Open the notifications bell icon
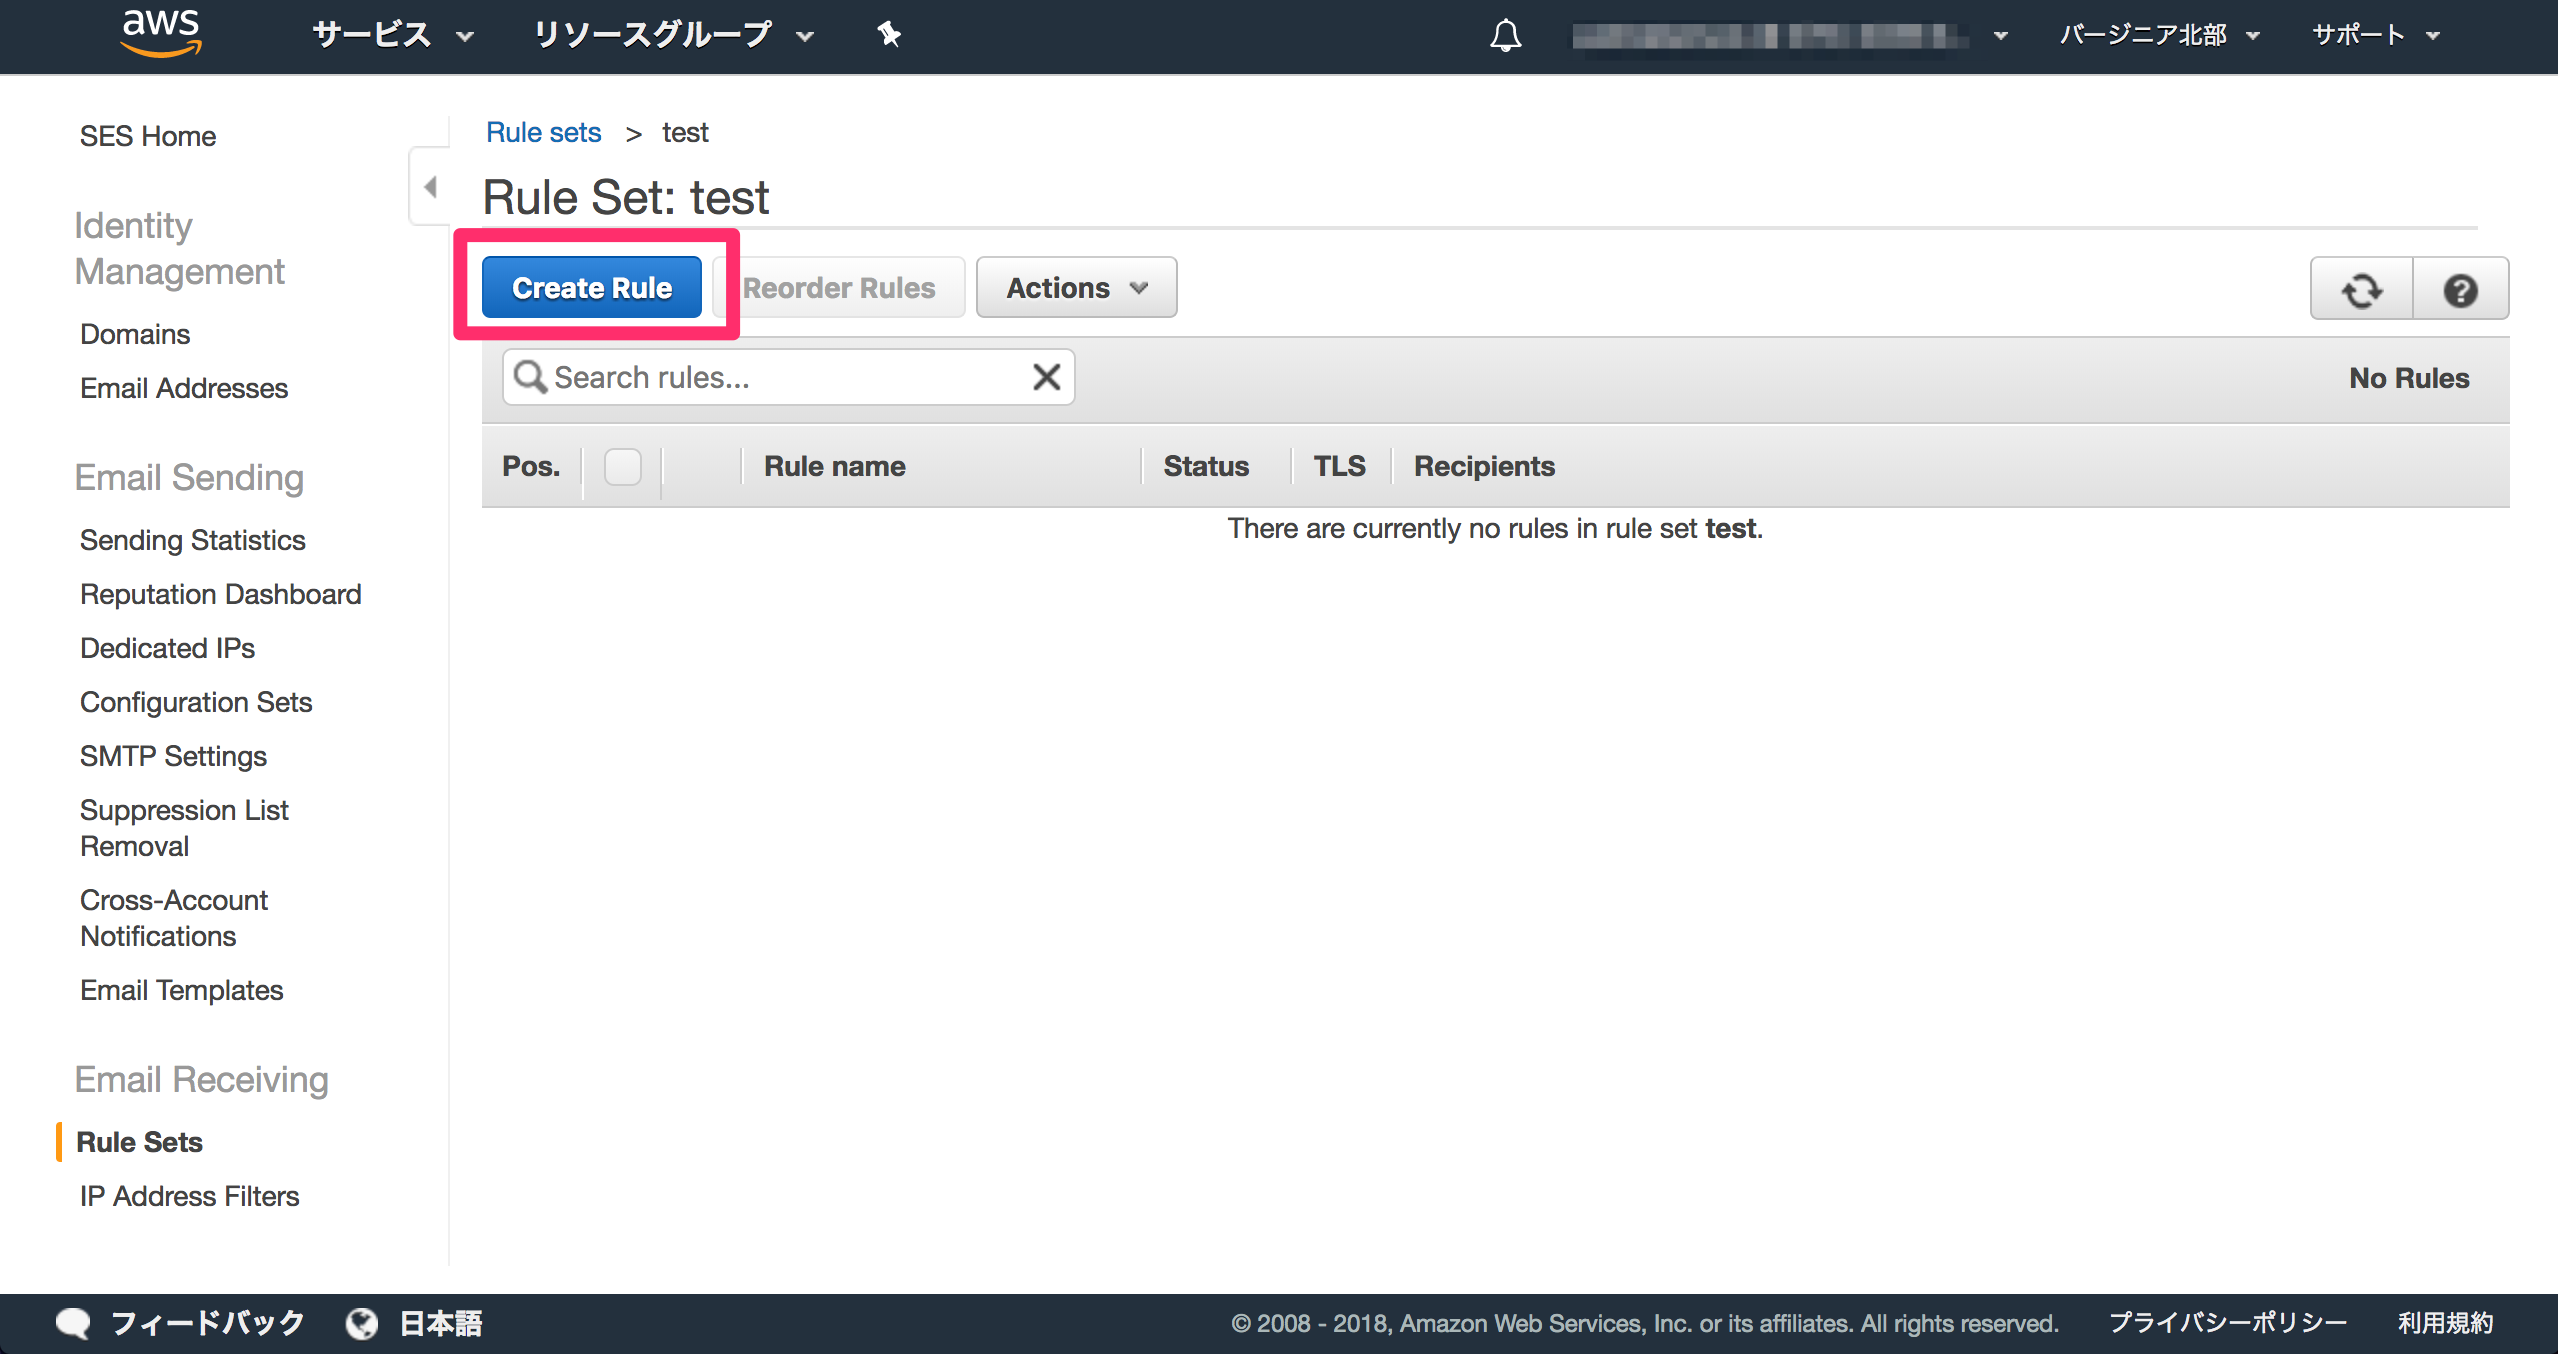 point(1505,36)
